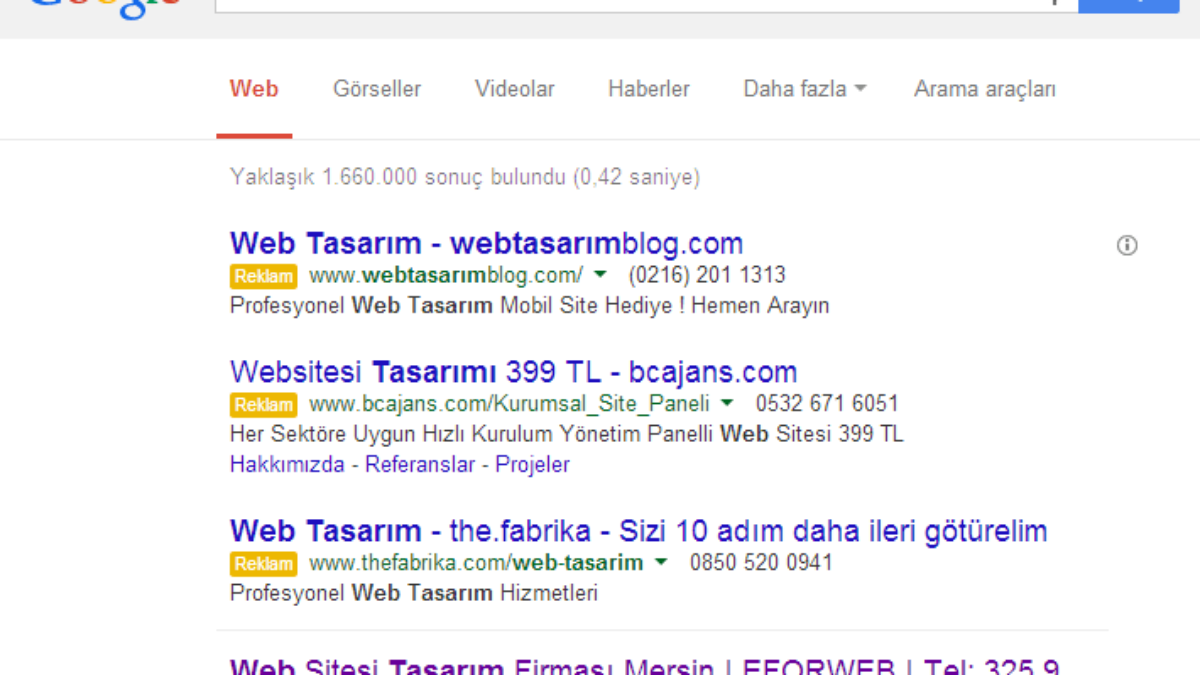Open the Projeler sitelink
Screen dimensions: 1200x675
(x=533, y=465)
